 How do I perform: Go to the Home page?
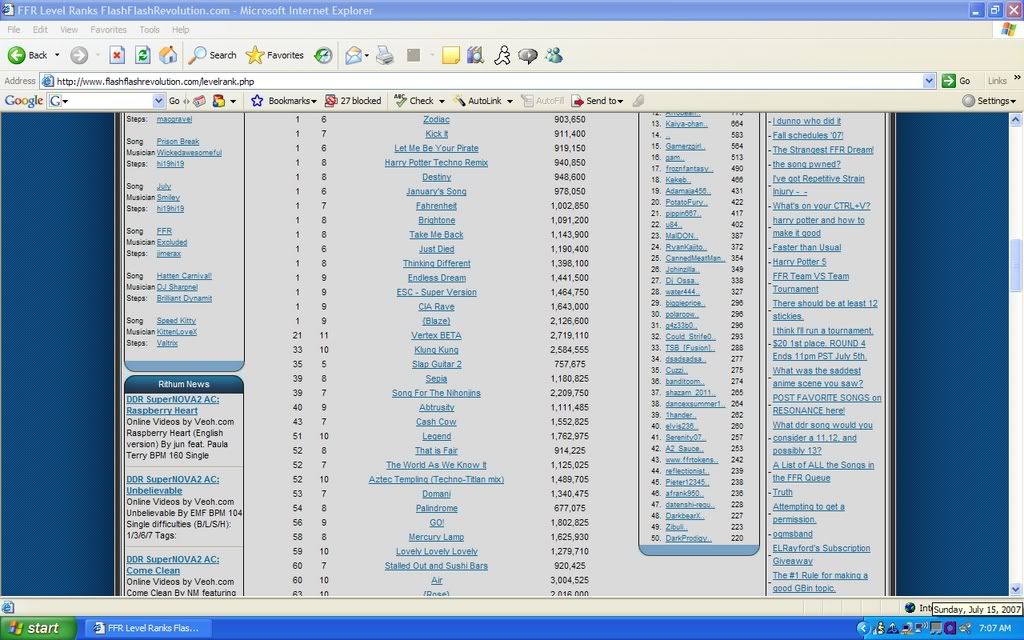coord(168,55)
